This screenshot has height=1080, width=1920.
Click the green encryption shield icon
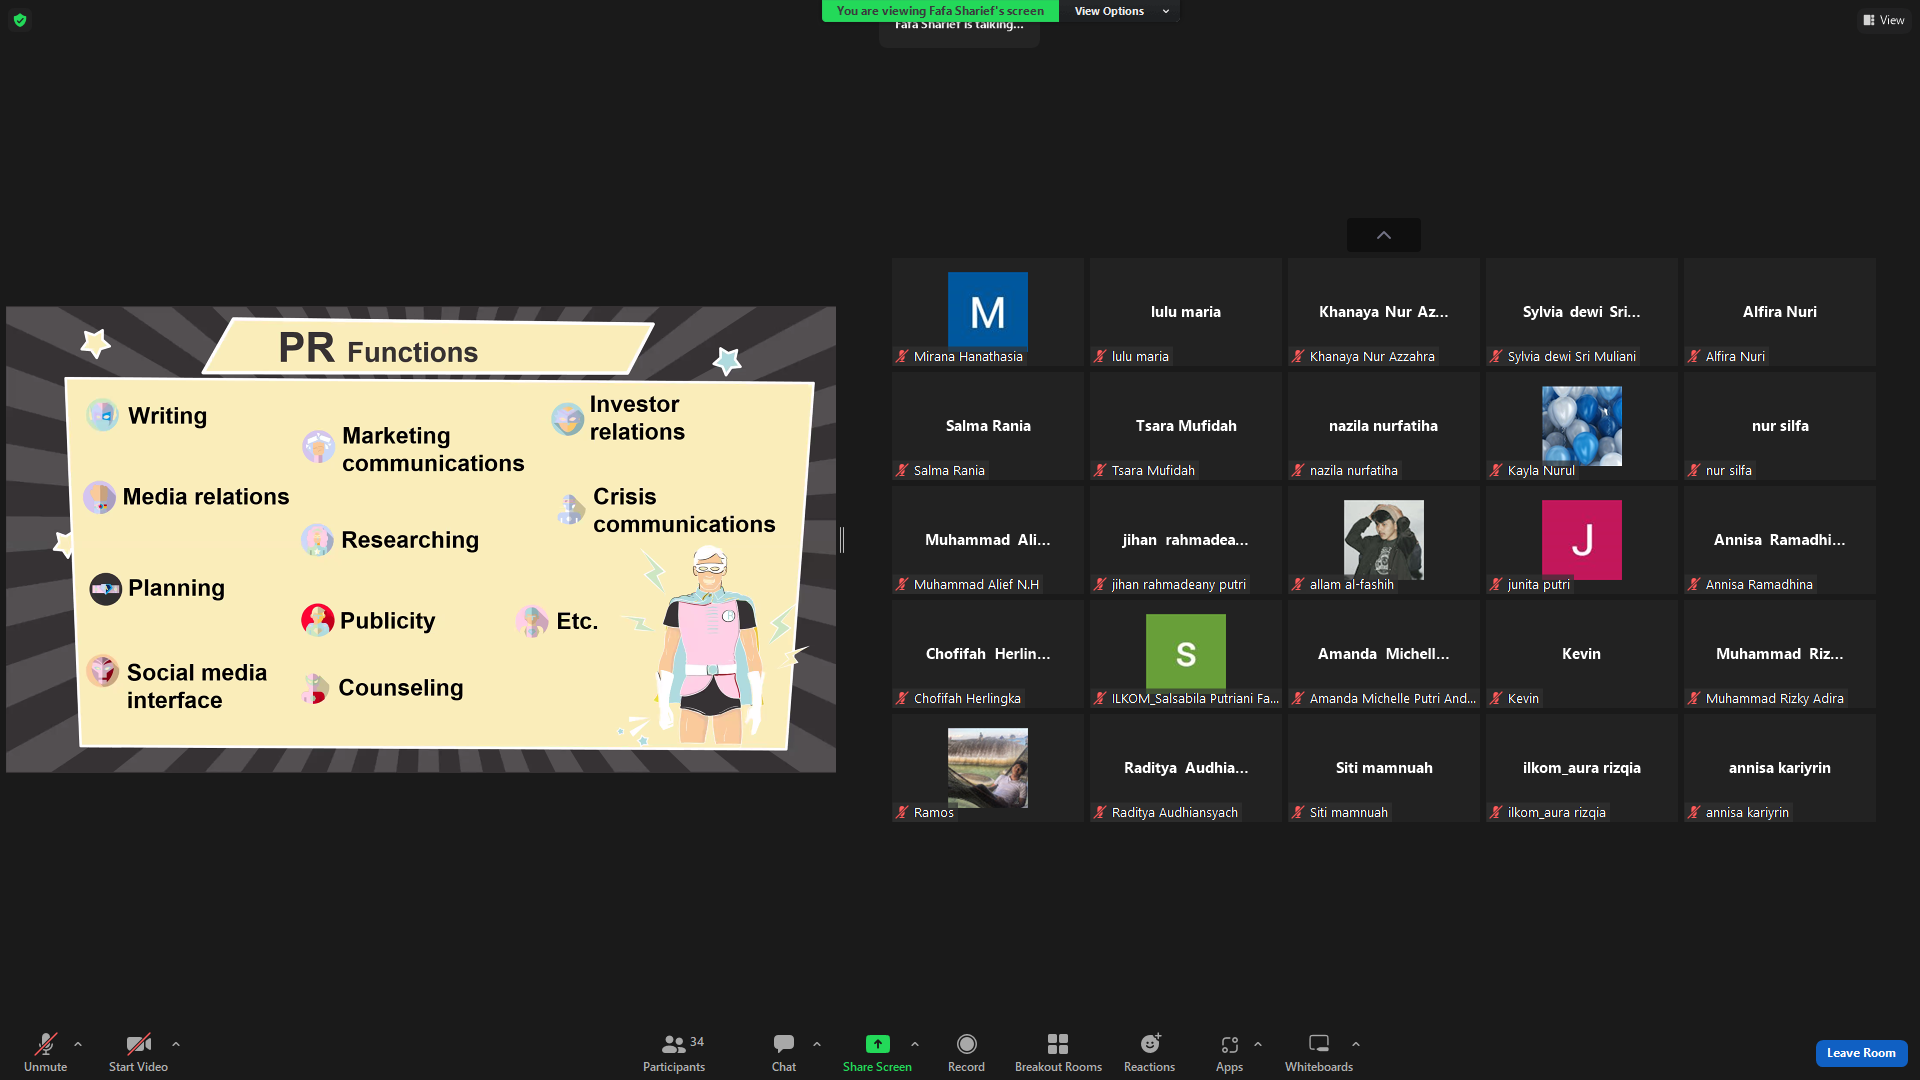pos(20,20)
